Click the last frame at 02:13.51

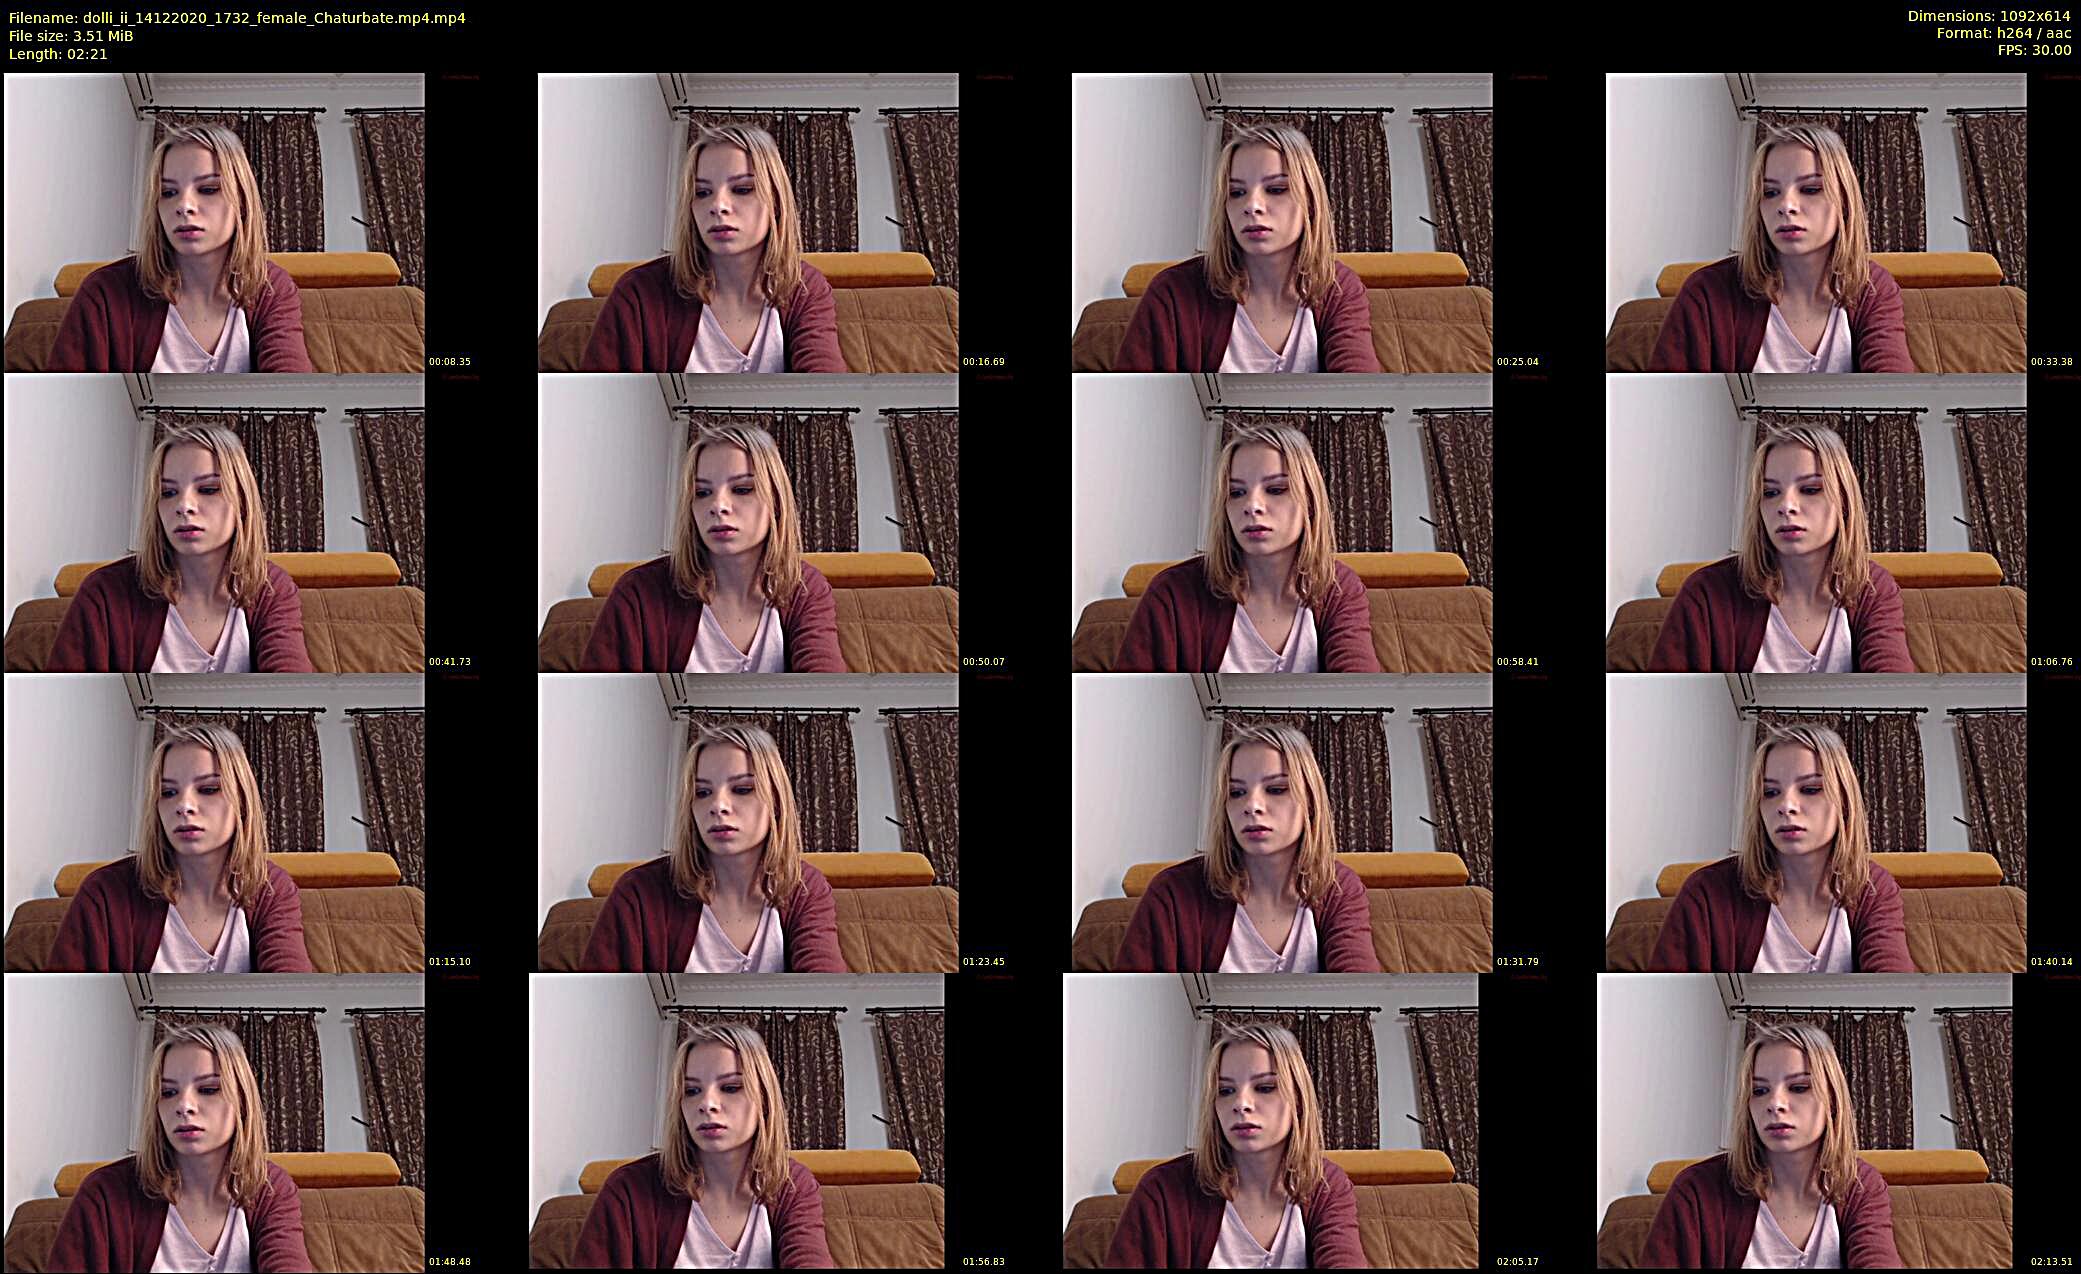coord(1804,1122)
